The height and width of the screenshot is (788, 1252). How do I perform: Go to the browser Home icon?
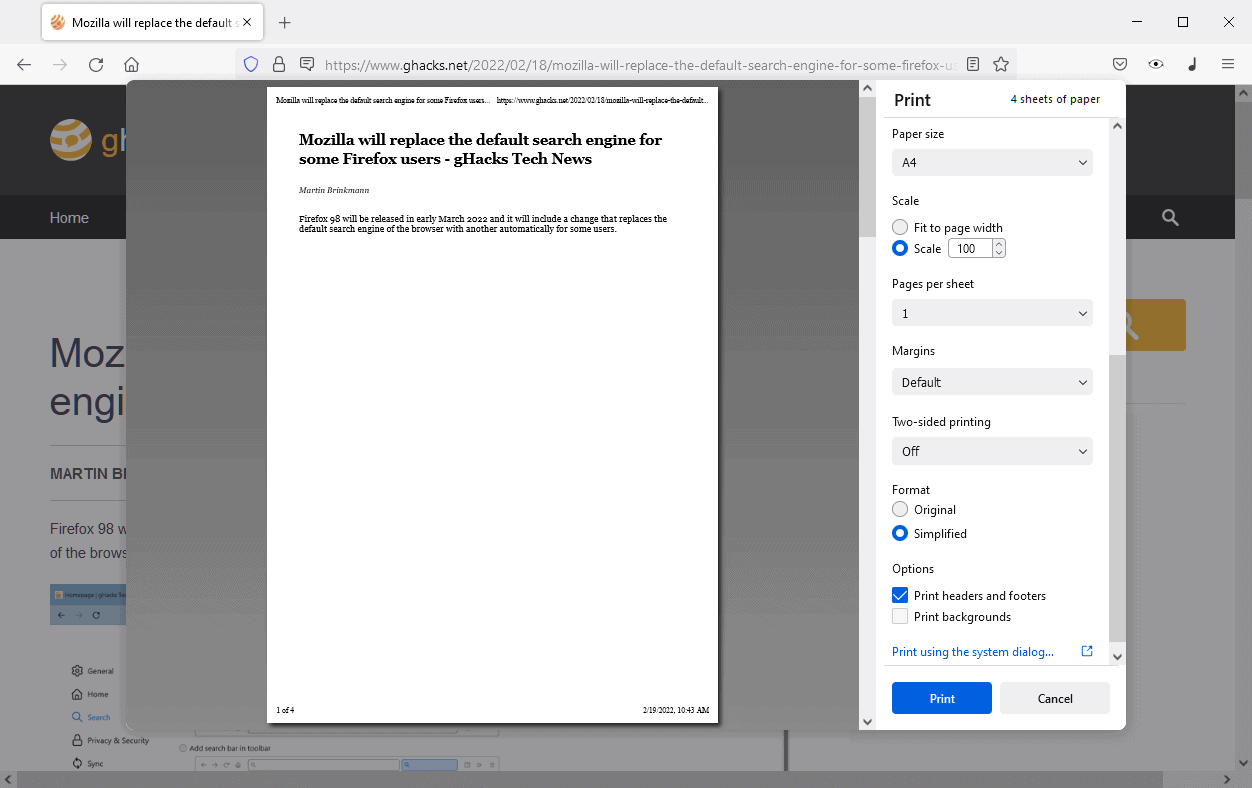[131, 64]
